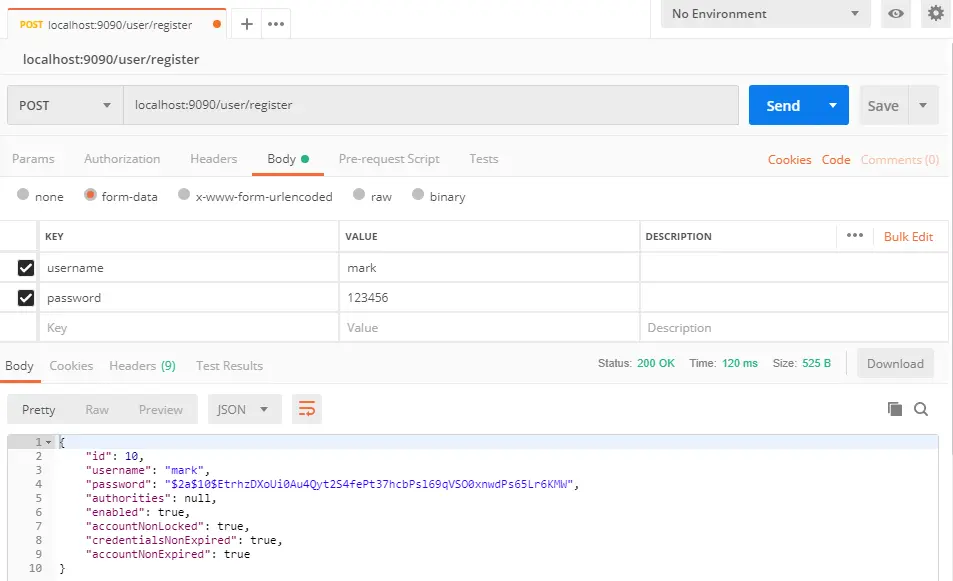Viewport: 953px width, 581px height.
Task: Select the none body type
Action: [x=23, y=194]
